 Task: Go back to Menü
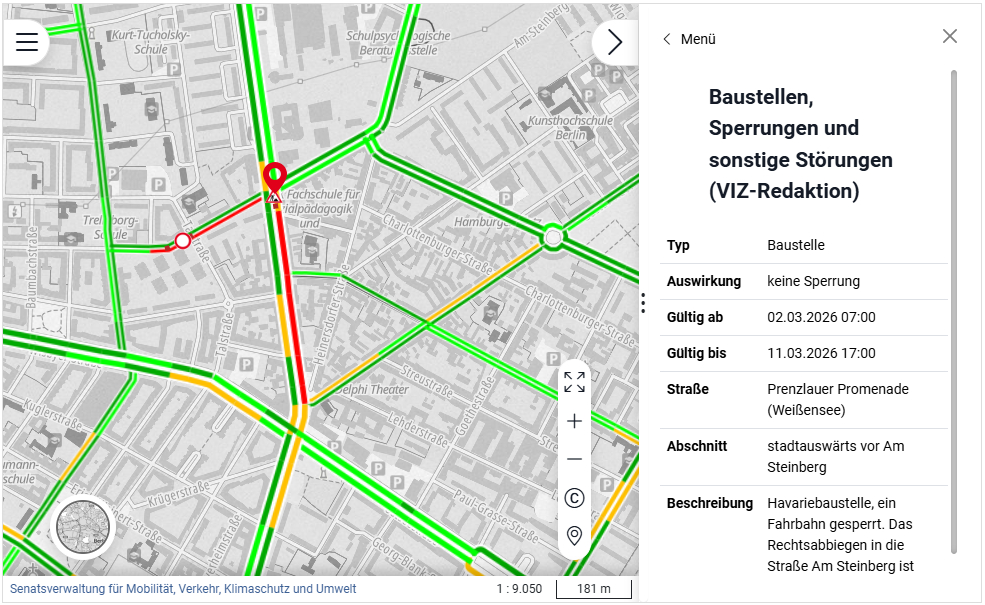coord(689,39)
